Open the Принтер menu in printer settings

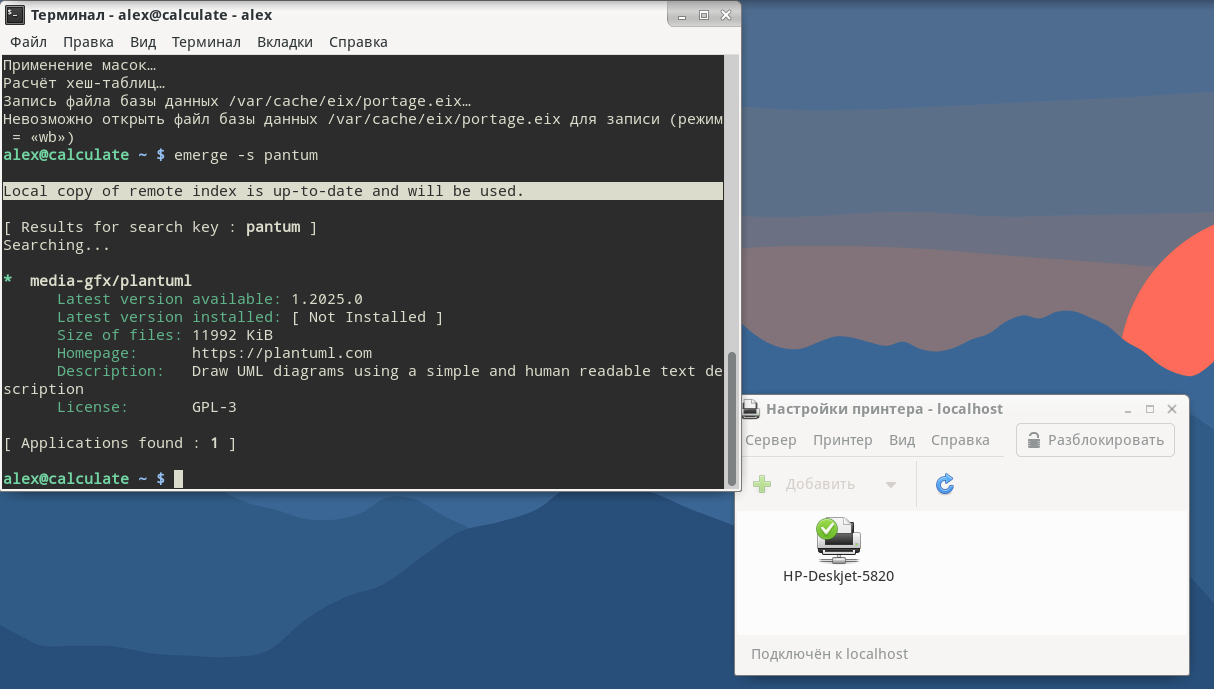pos(843,440)
